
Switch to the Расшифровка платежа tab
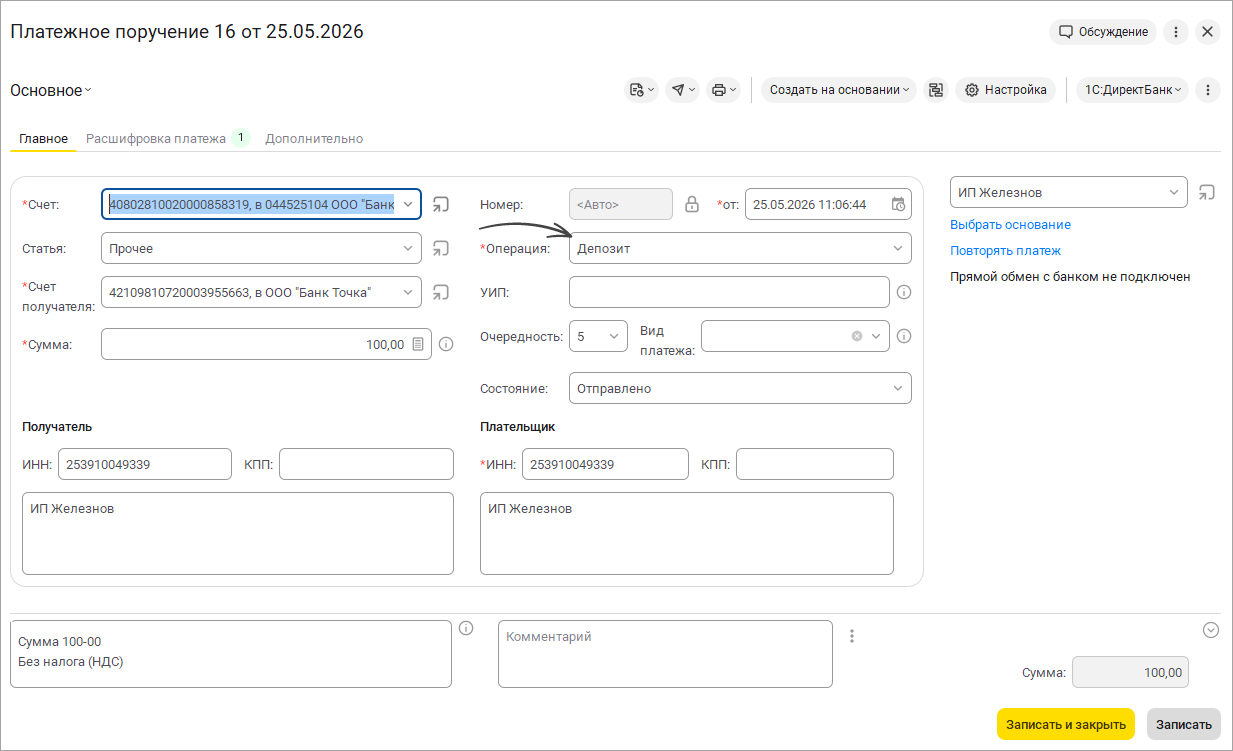click(156, 138)
